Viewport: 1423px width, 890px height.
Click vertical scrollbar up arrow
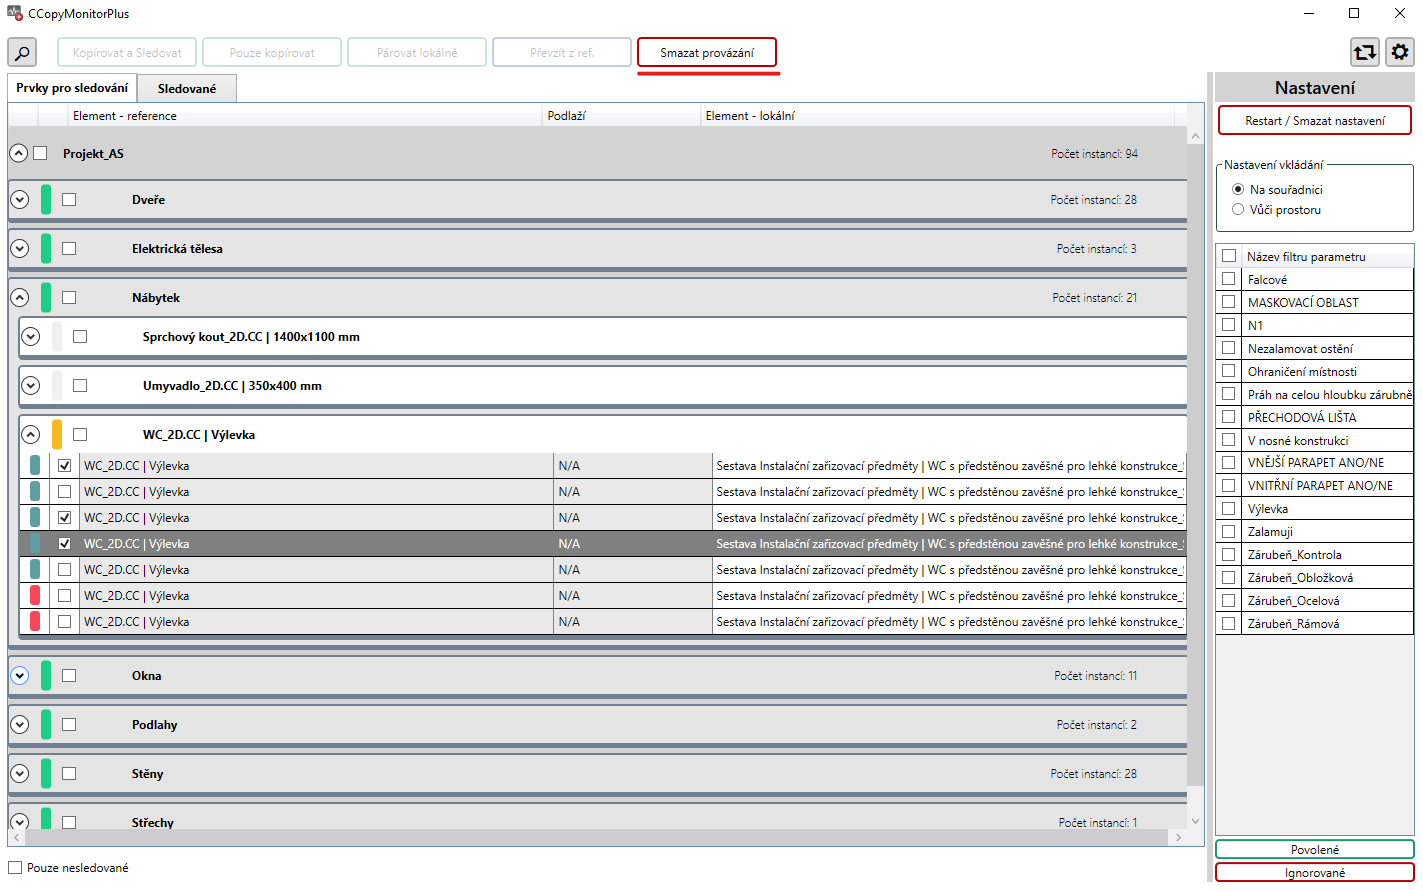point(1195,135)
